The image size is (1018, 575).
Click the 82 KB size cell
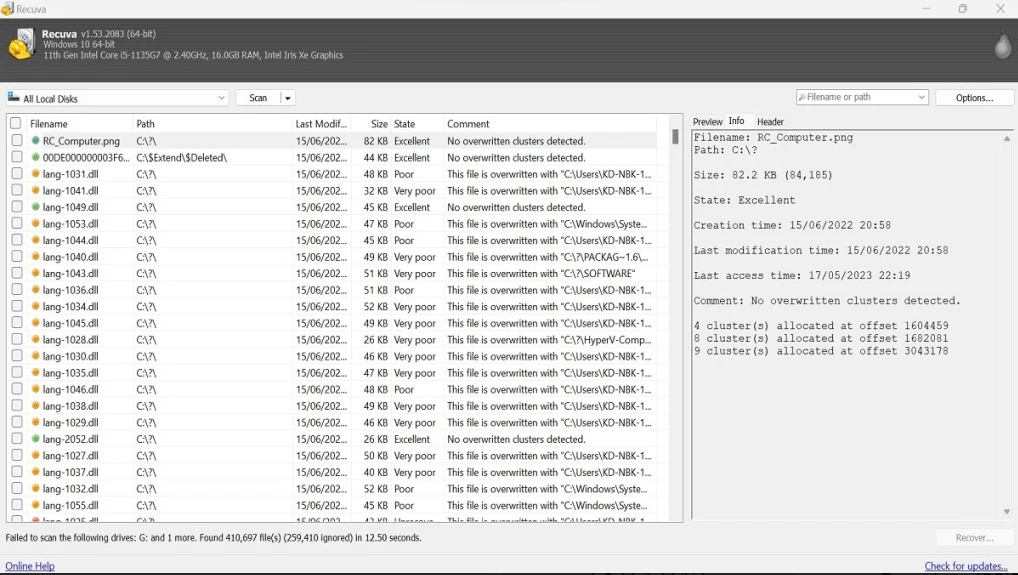coord(375,141)
